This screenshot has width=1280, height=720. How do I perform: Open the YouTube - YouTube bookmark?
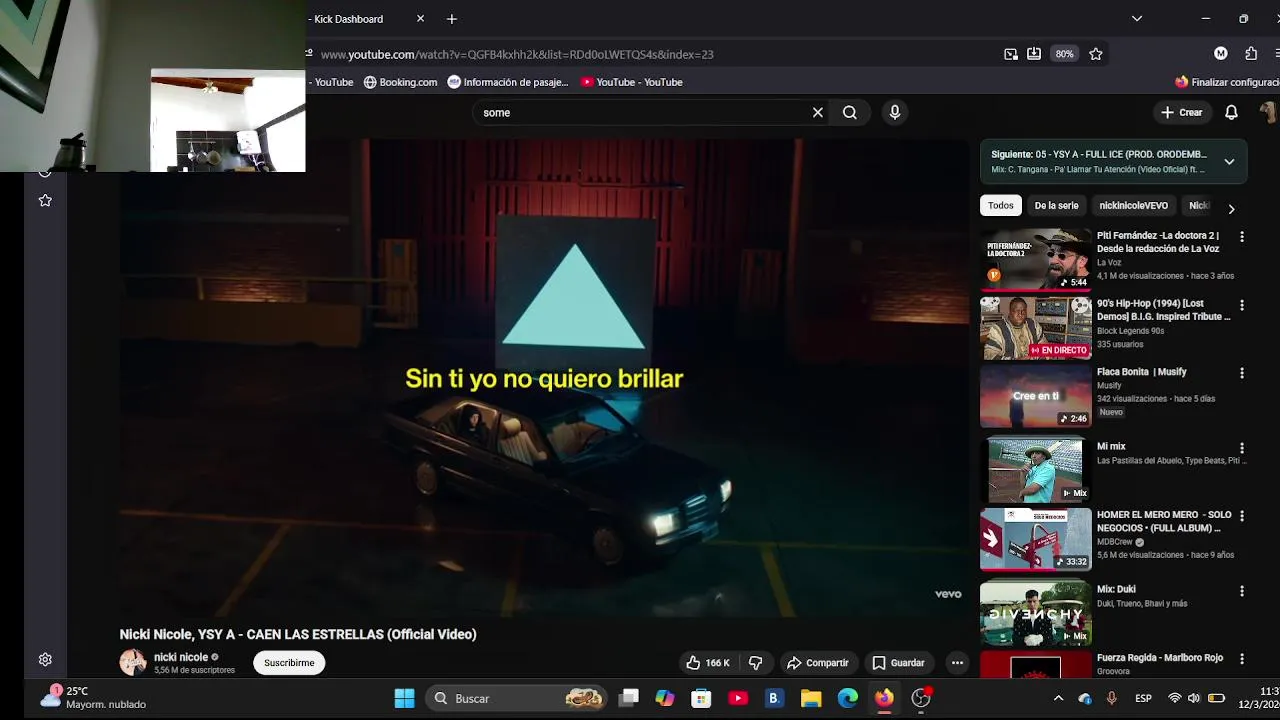click(632, 82)
